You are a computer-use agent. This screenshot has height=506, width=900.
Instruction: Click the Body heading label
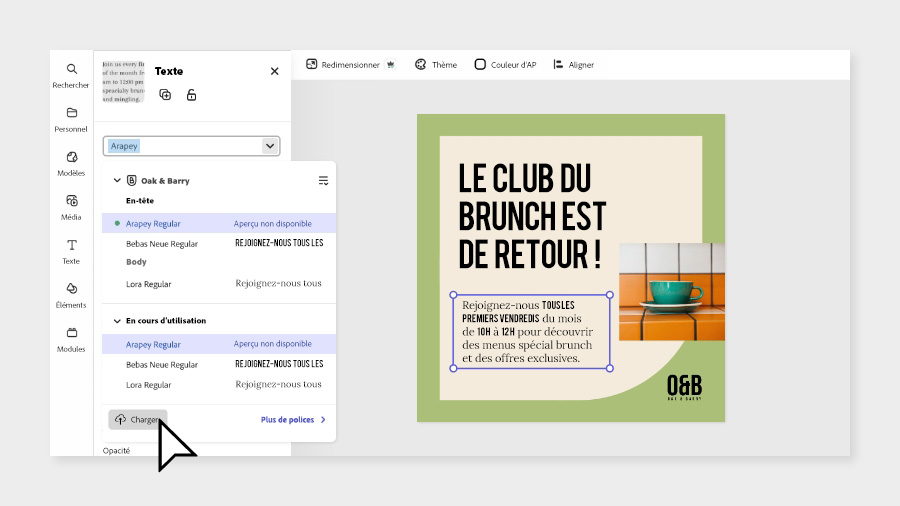click(x=136, y=262)
